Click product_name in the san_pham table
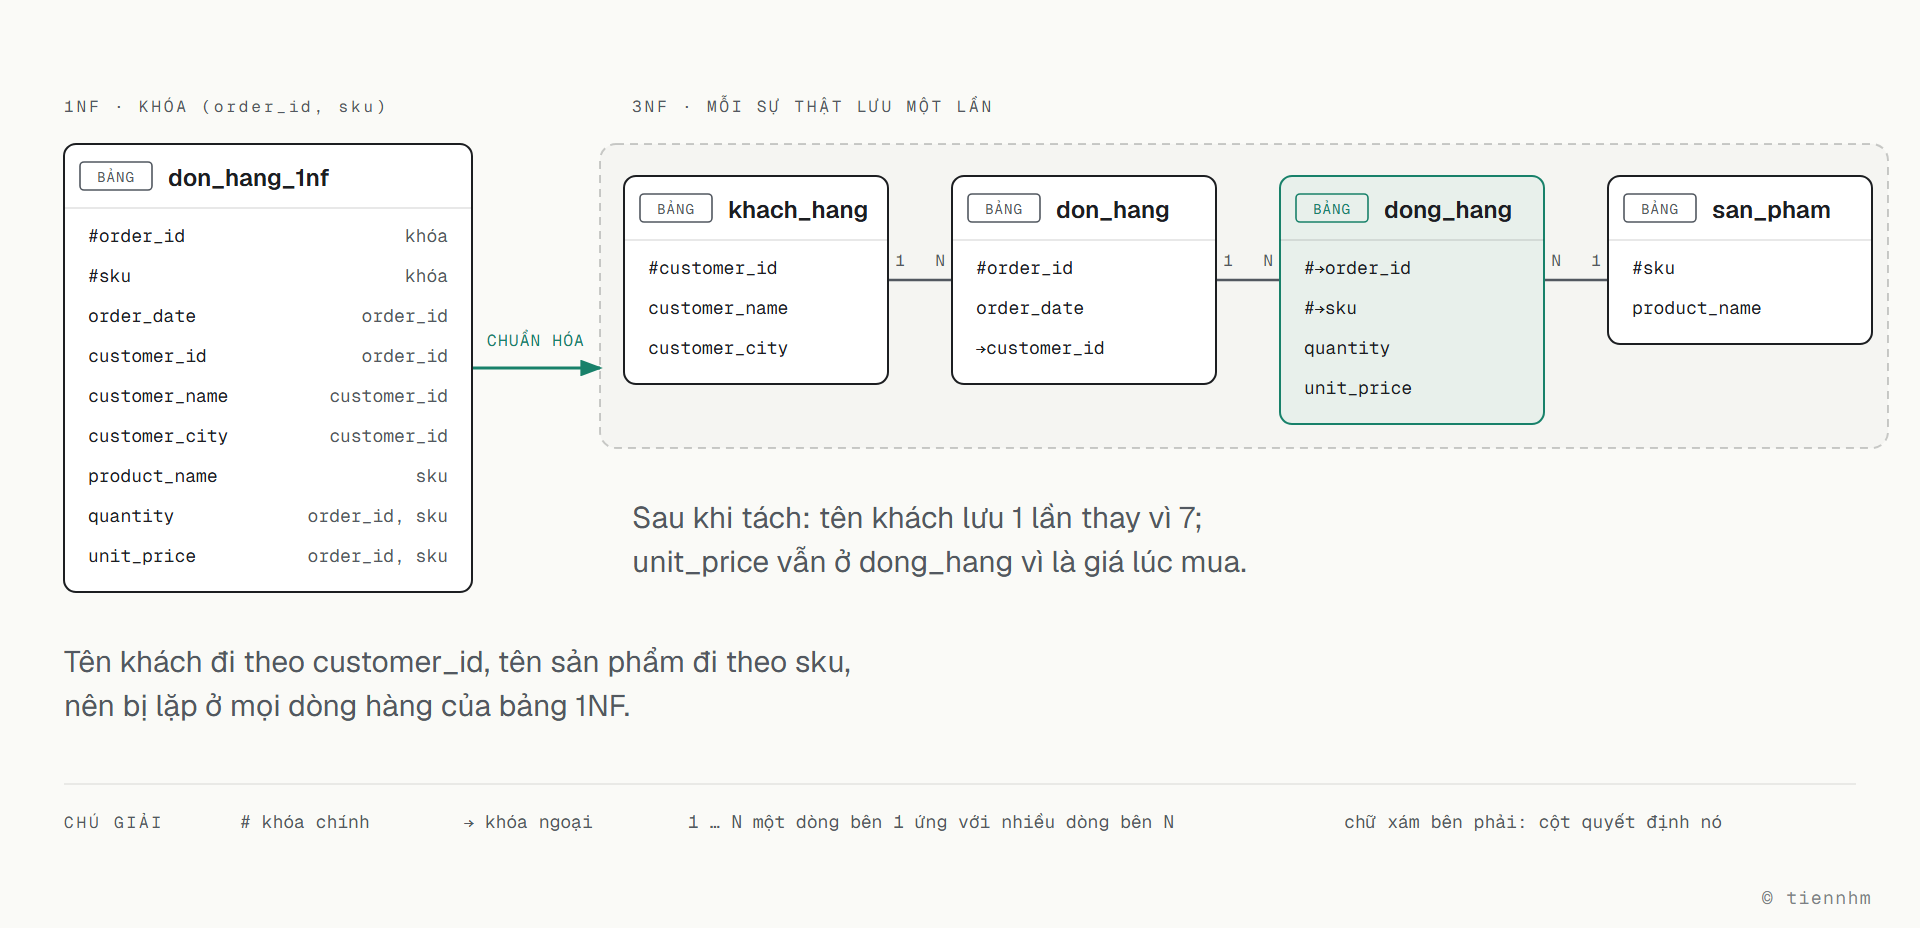The width and height of the screenshot is (1920, 928). coord(1696,308)
